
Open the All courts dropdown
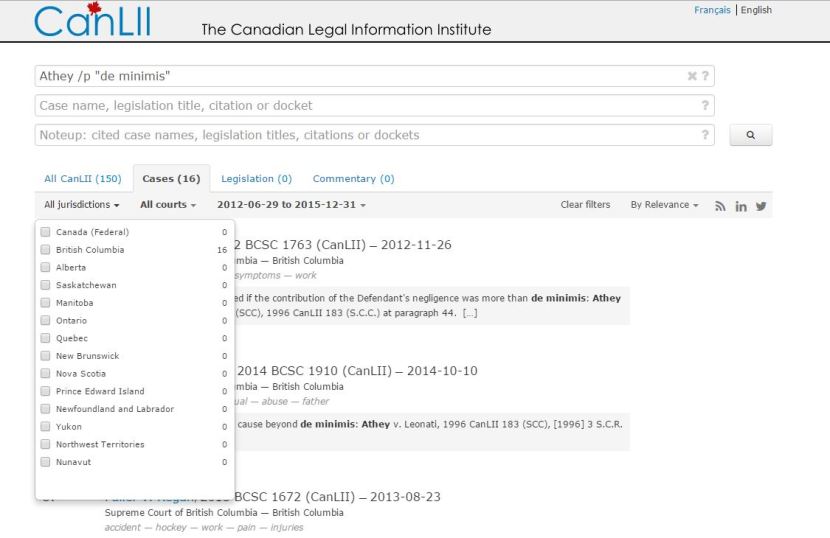click(x=168, y=205)
